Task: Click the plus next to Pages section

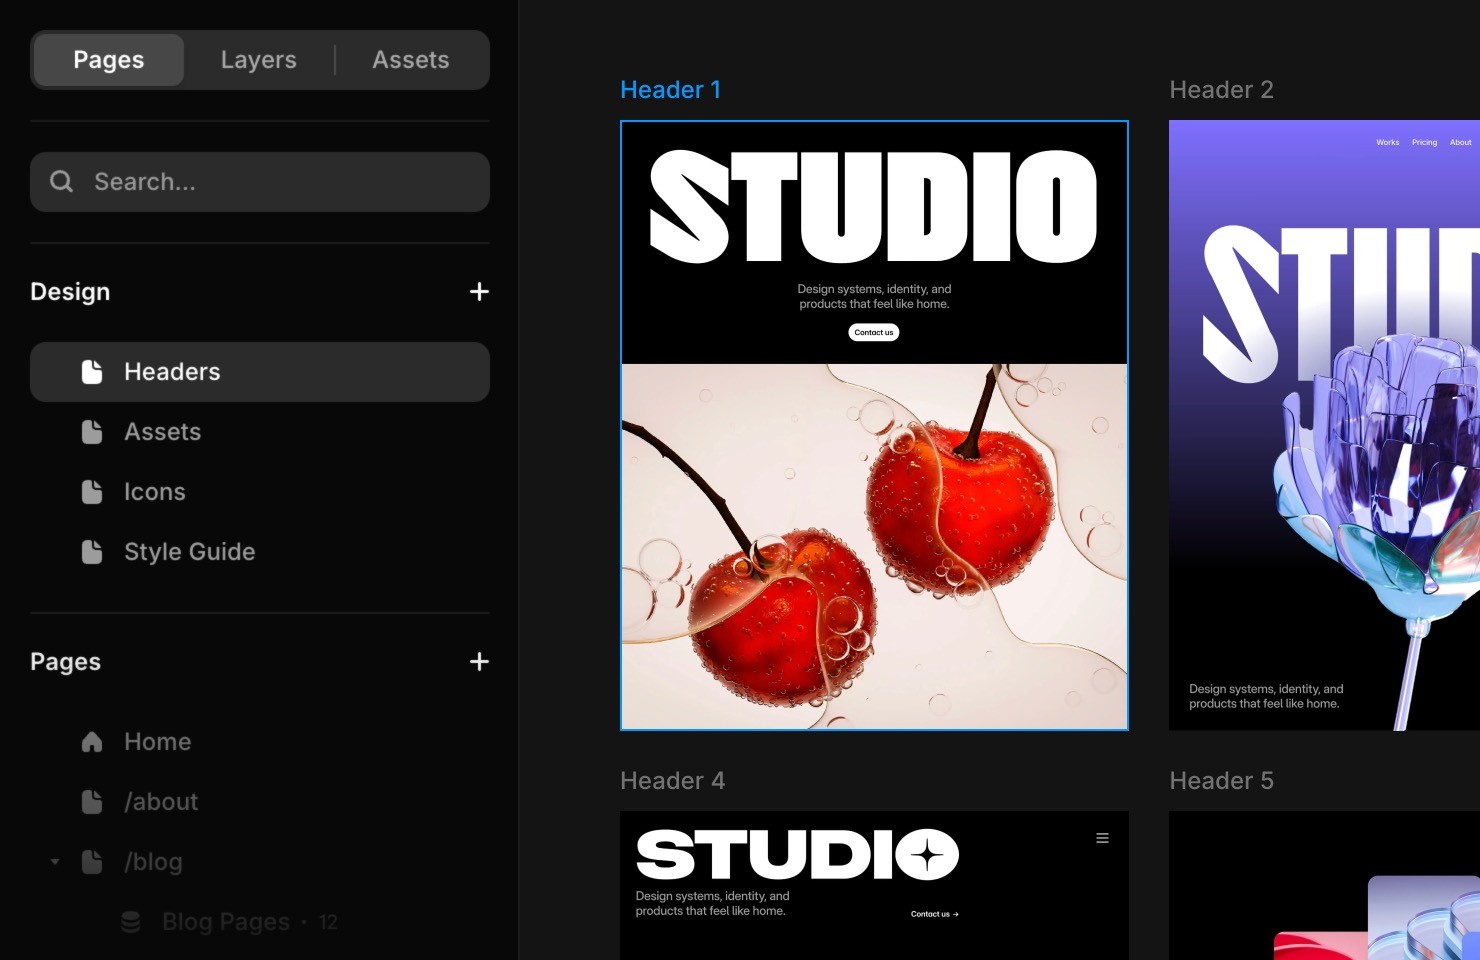Action: click(479, 661)
